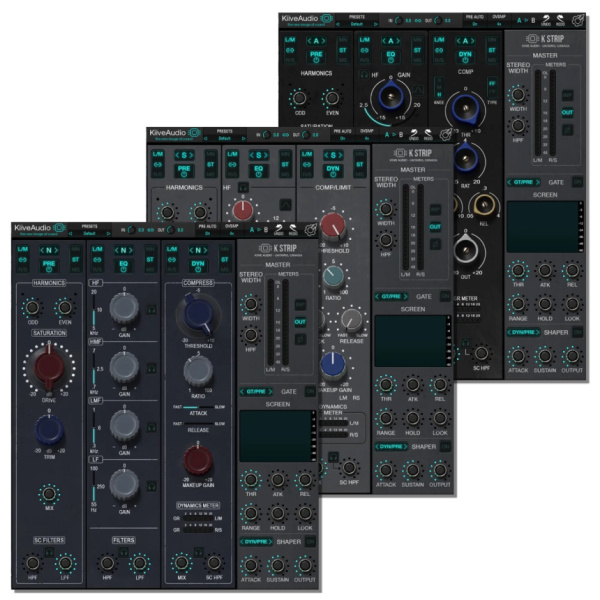This screenshot has width=600, height=600.
Task: Select B state in front window A/B compare
Action: pos(265,230)
